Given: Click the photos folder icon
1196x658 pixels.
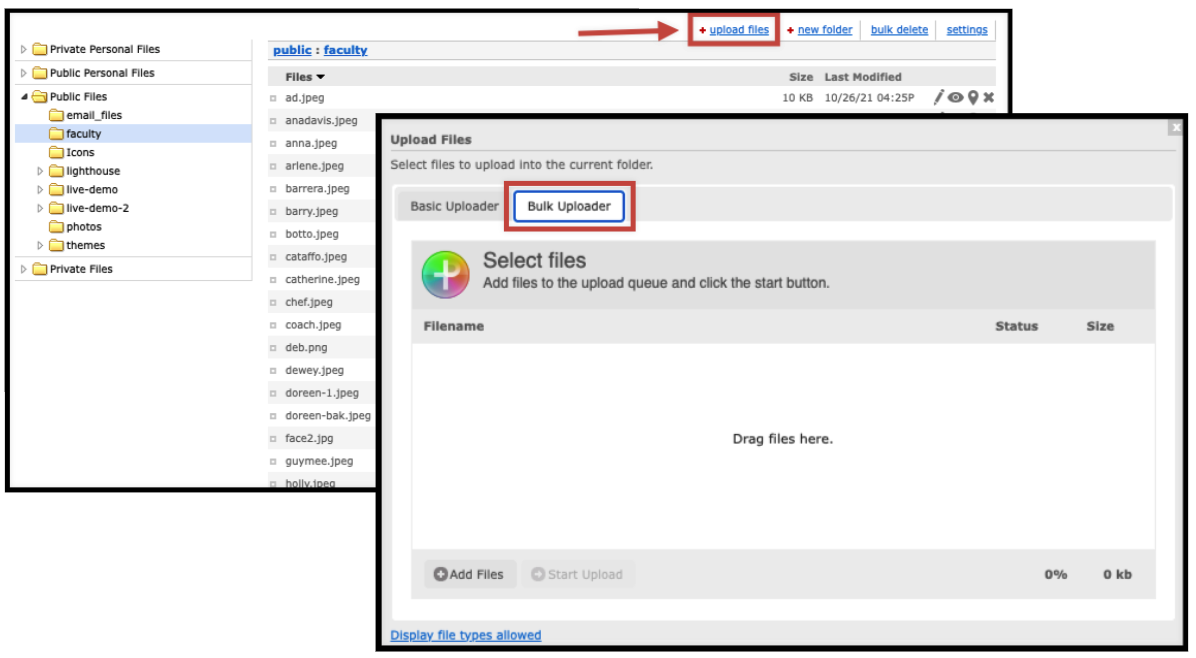Looking at the screenshot, I should [56, 226].
